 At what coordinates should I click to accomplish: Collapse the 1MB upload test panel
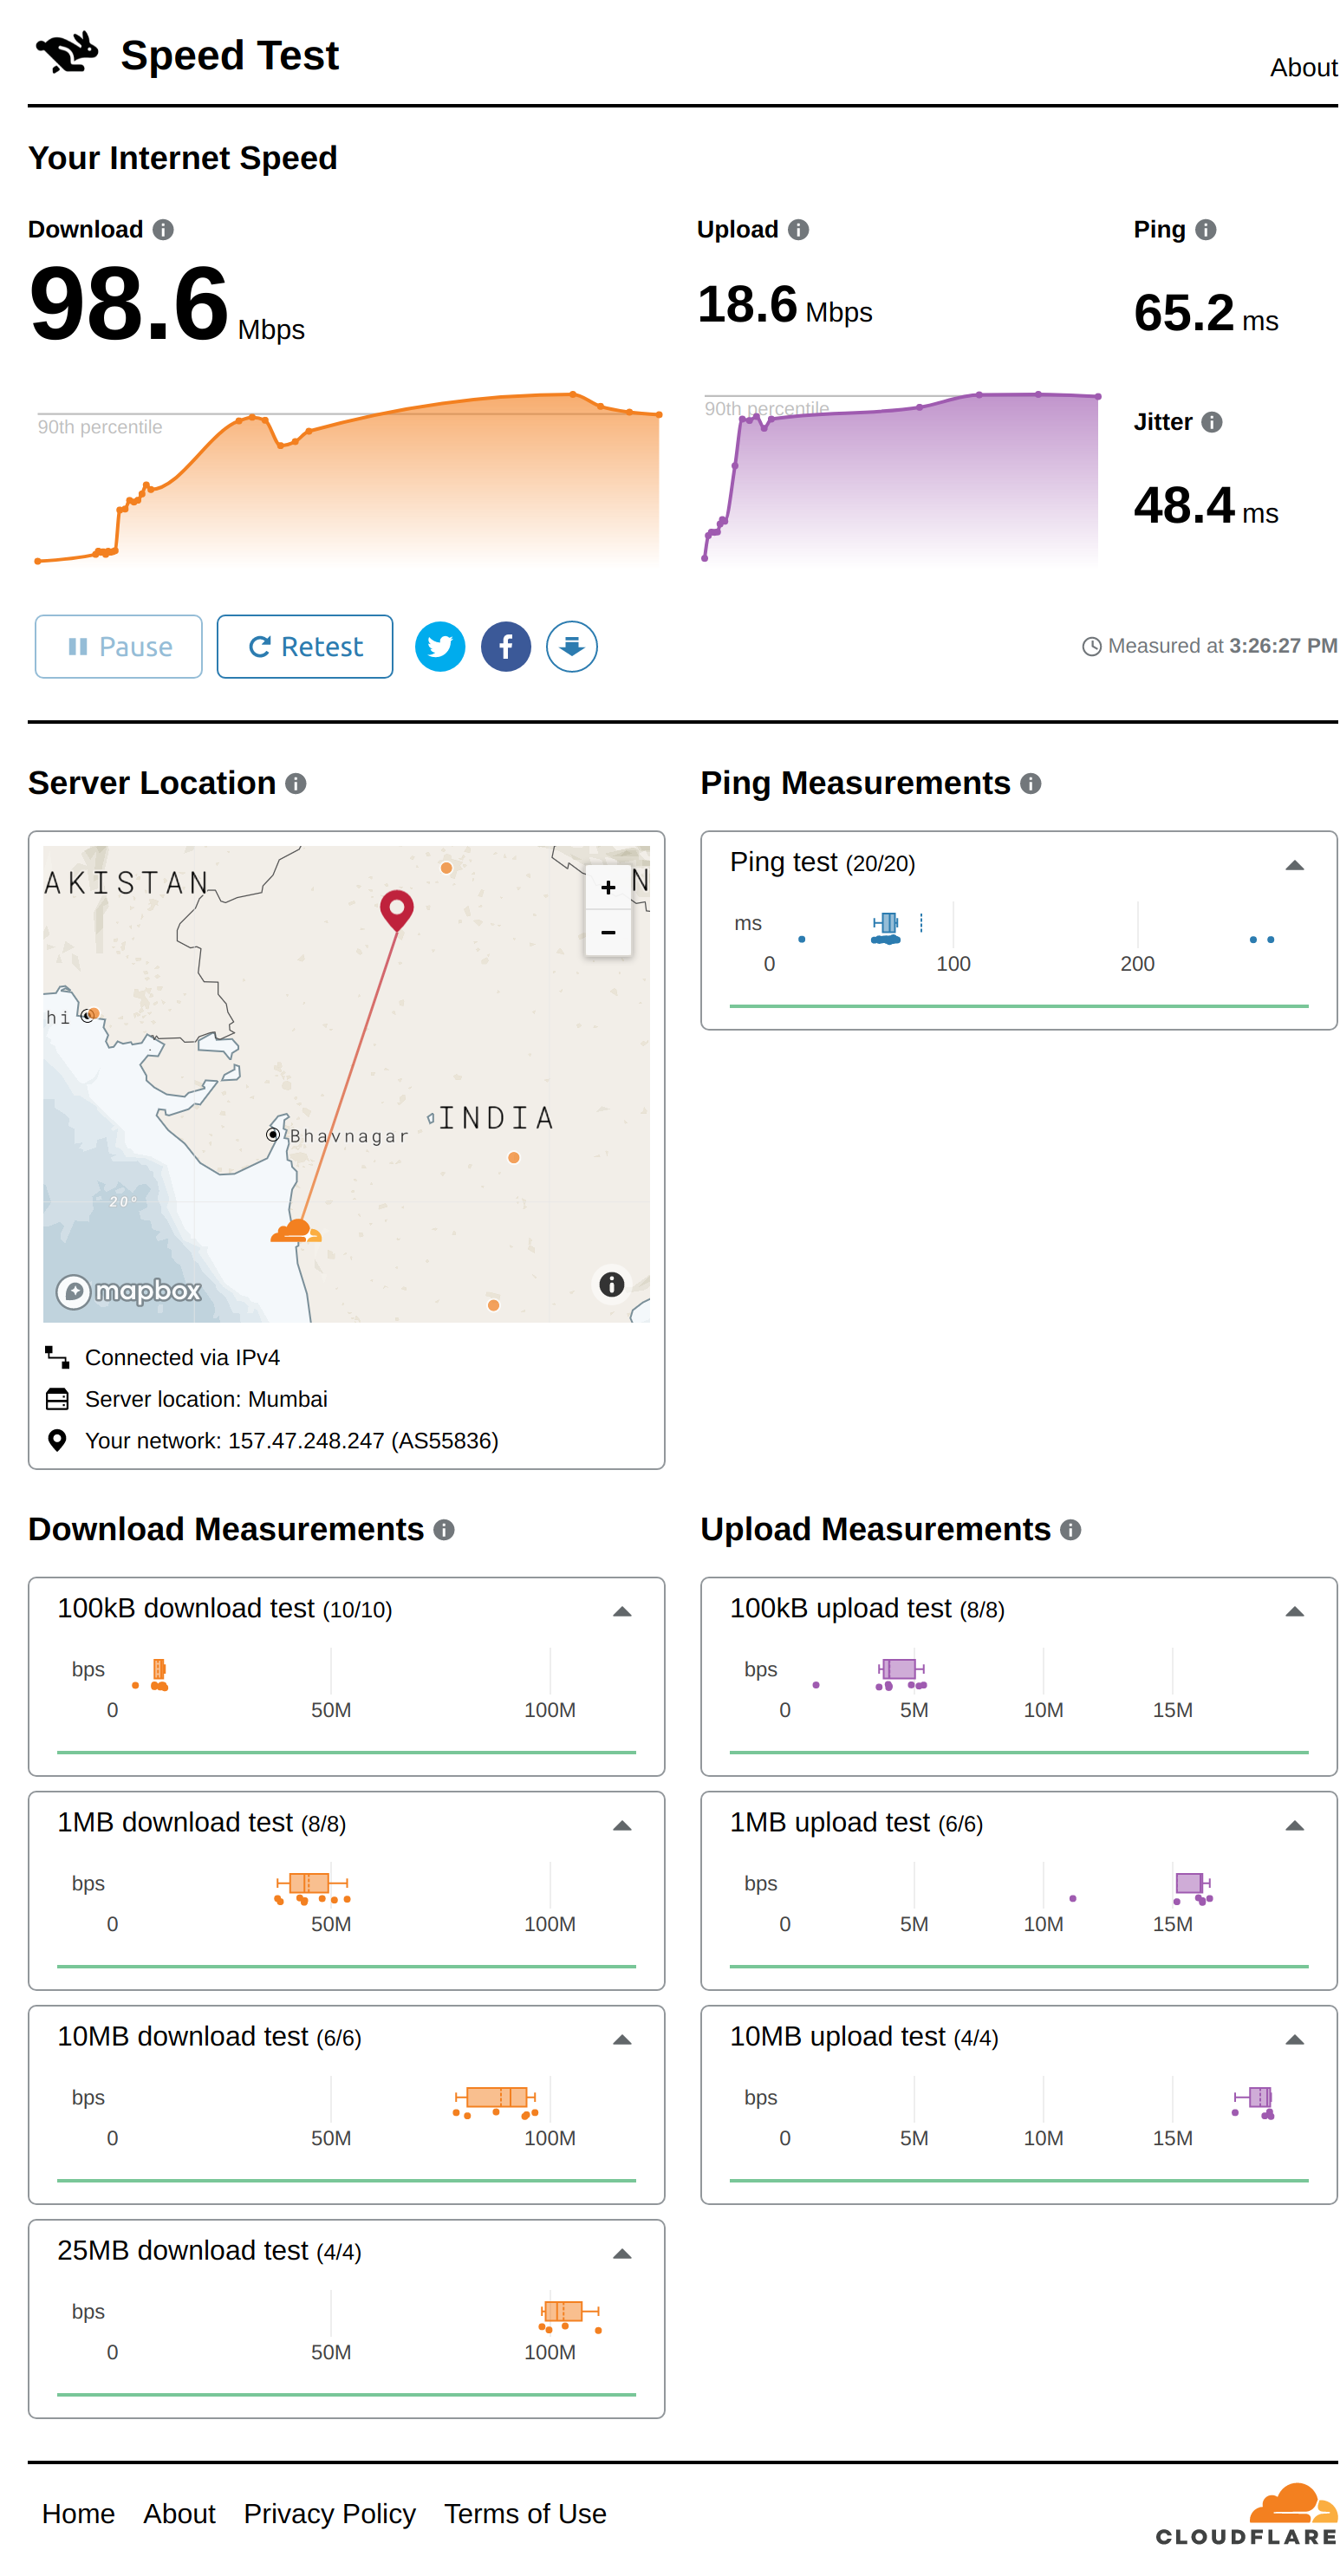(x=1294, y=1825)
